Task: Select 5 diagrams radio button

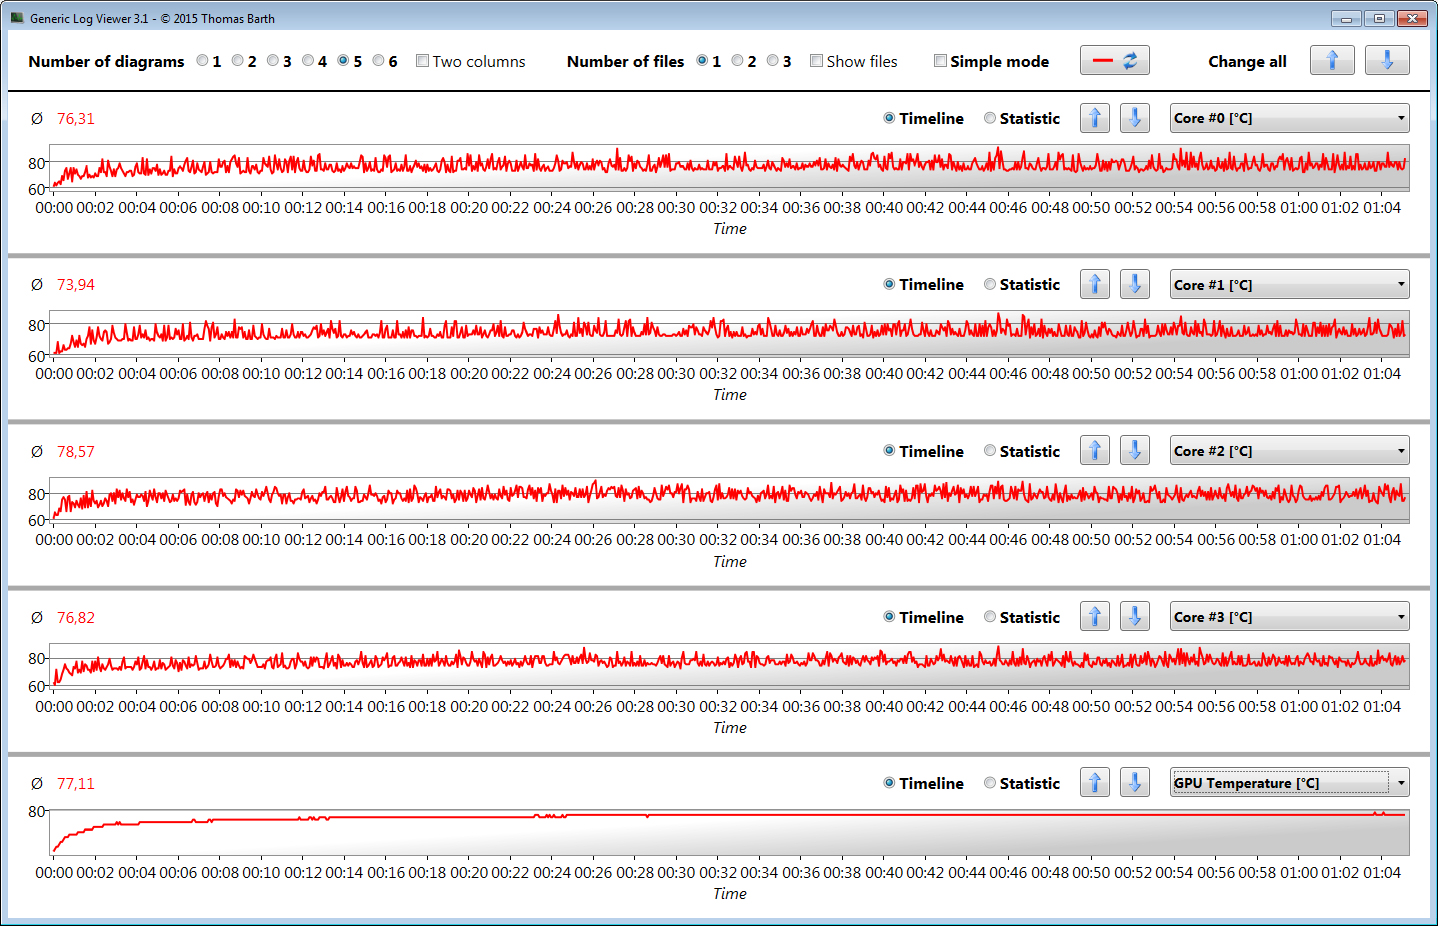Action: (343, 61)
